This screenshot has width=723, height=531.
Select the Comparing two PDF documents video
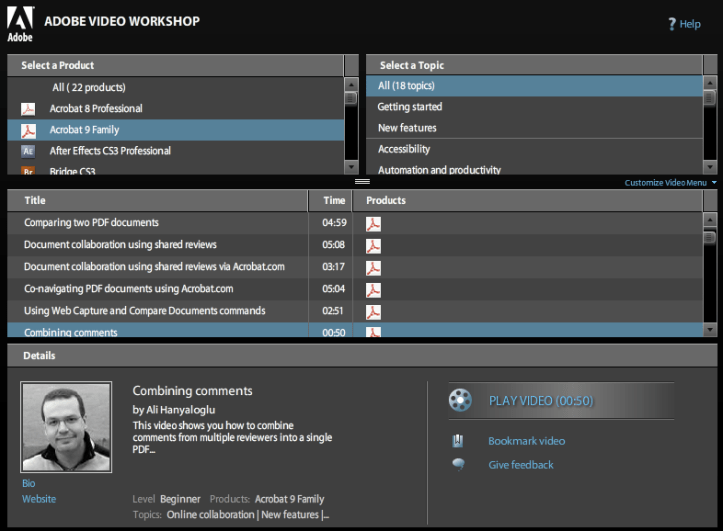pyautogui.click(x=355, y=223)
